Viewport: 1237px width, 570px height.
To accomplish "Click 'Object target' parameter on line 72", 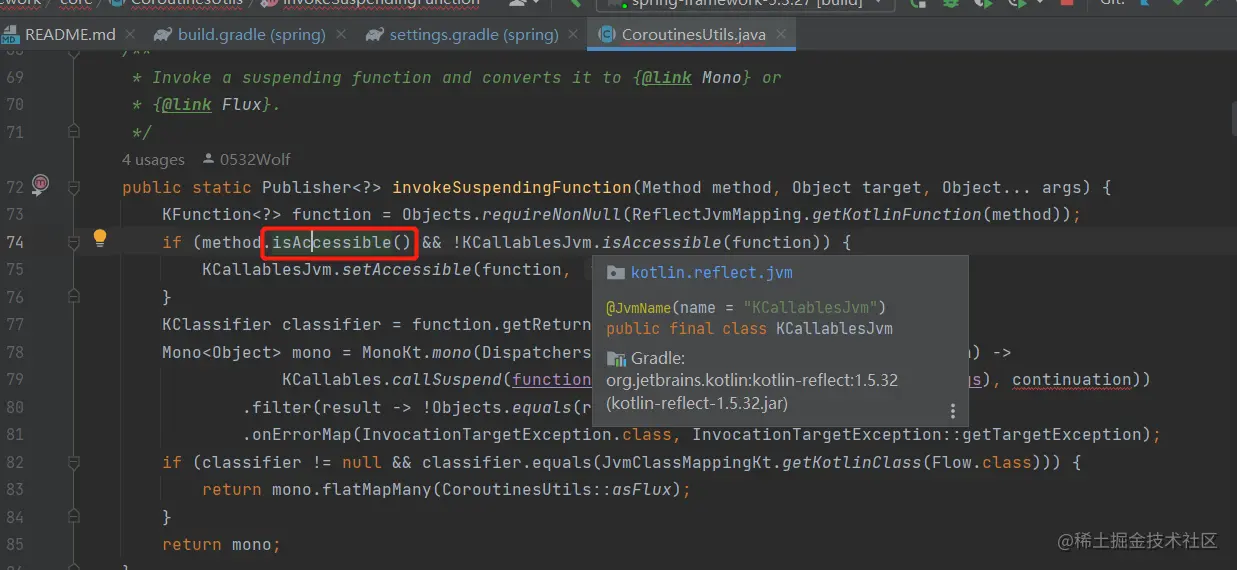I will pyautogui.click(x=856, y=187).
